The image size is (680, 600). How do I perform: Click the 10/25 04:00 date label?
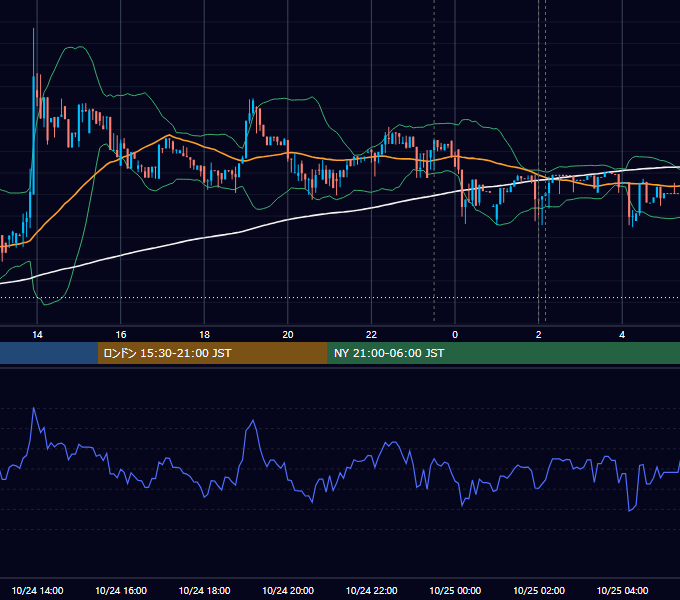pos(622,590)
